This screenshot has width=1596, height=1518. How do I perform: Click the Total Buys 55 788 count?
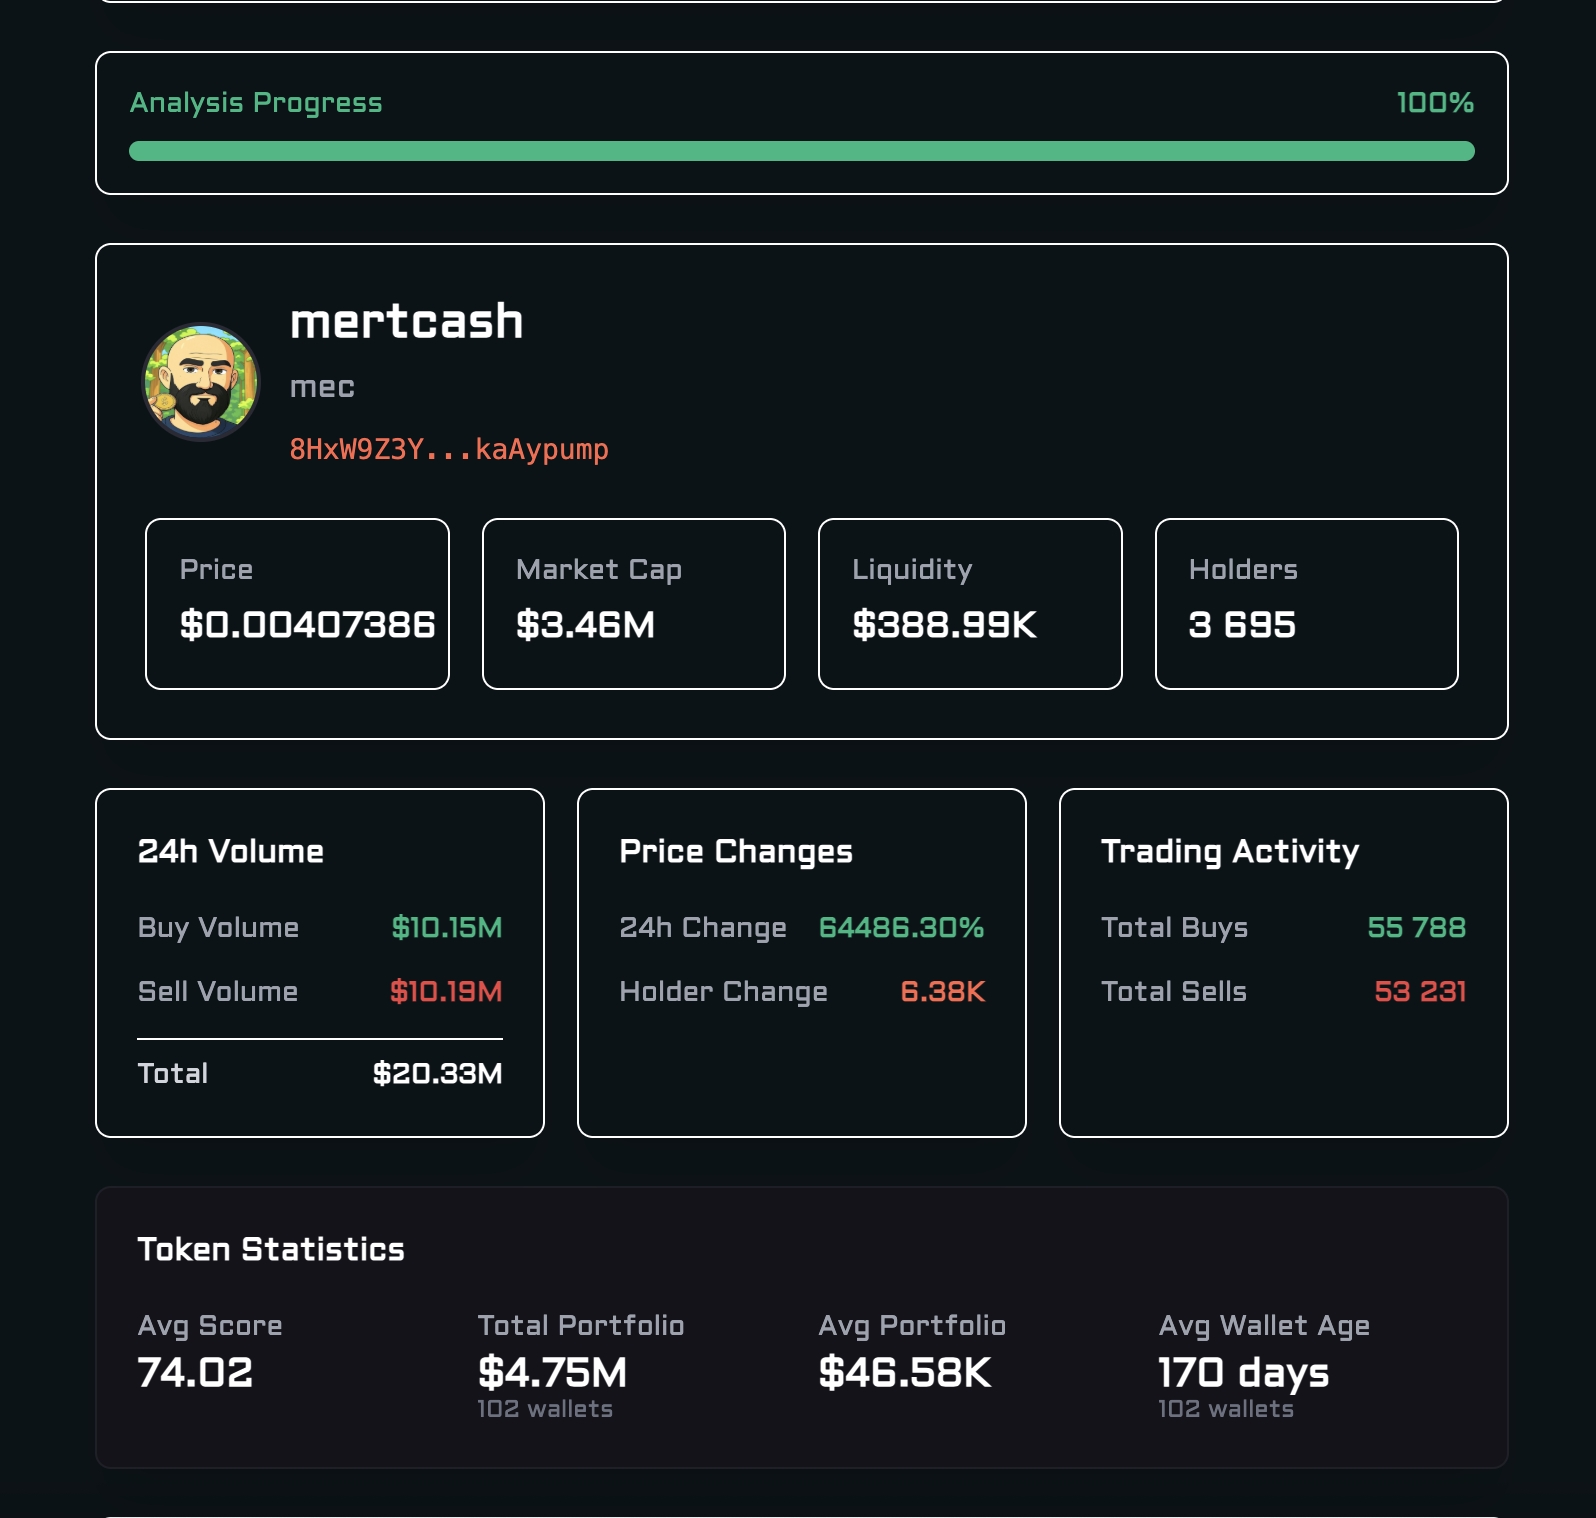pyautogui.click(x=1416, y=928)
